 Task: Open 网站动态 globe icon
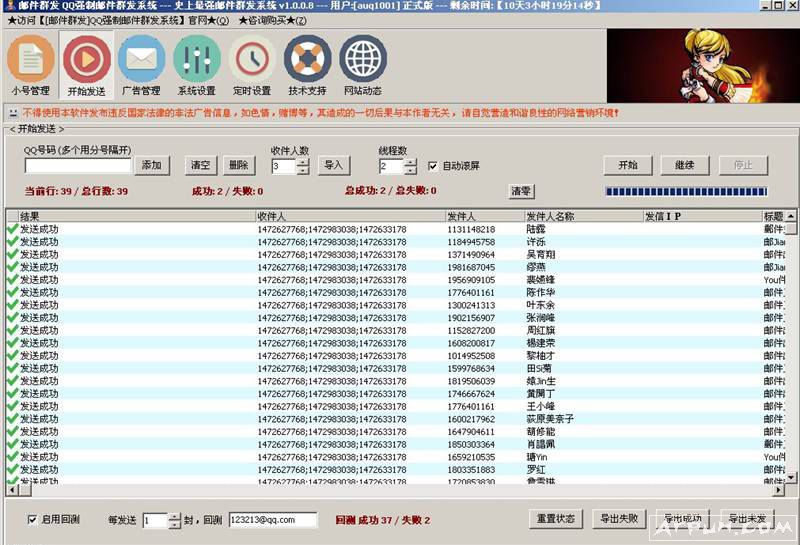(x=362, y=62)
